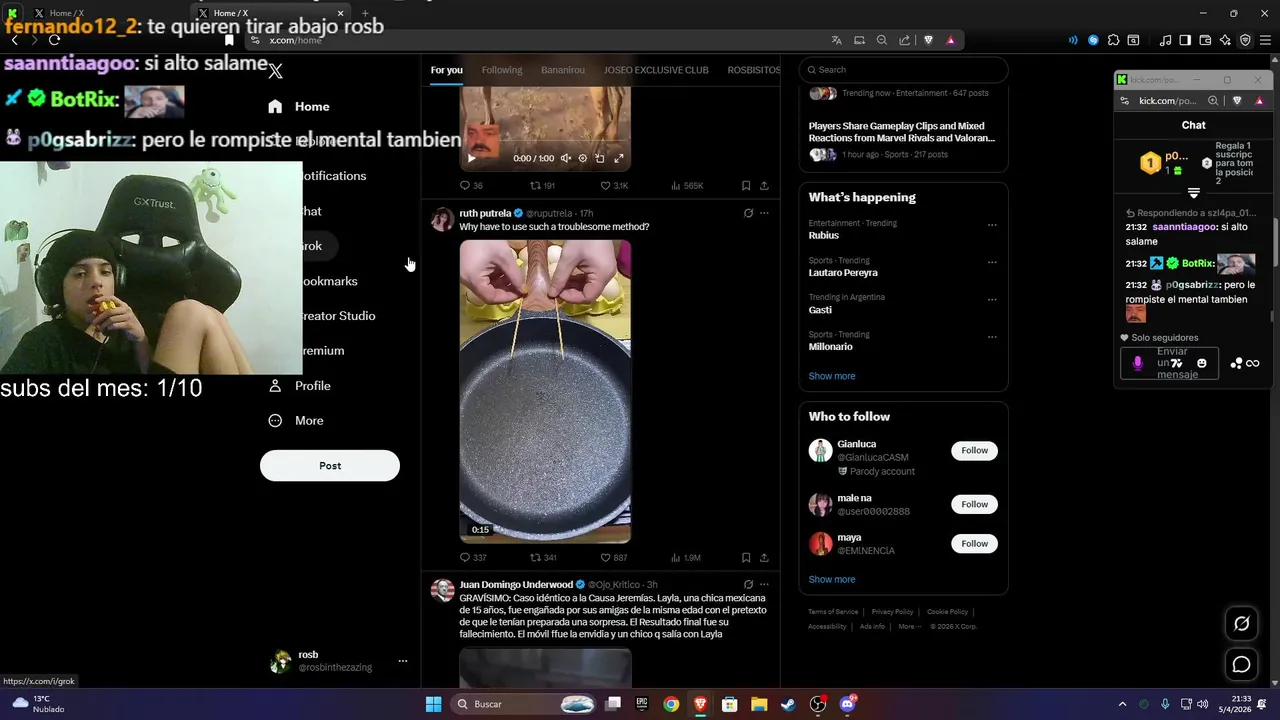Reply to post with 36 comments
This screenshot has width=1280, height=720.
tap(471, 186)
